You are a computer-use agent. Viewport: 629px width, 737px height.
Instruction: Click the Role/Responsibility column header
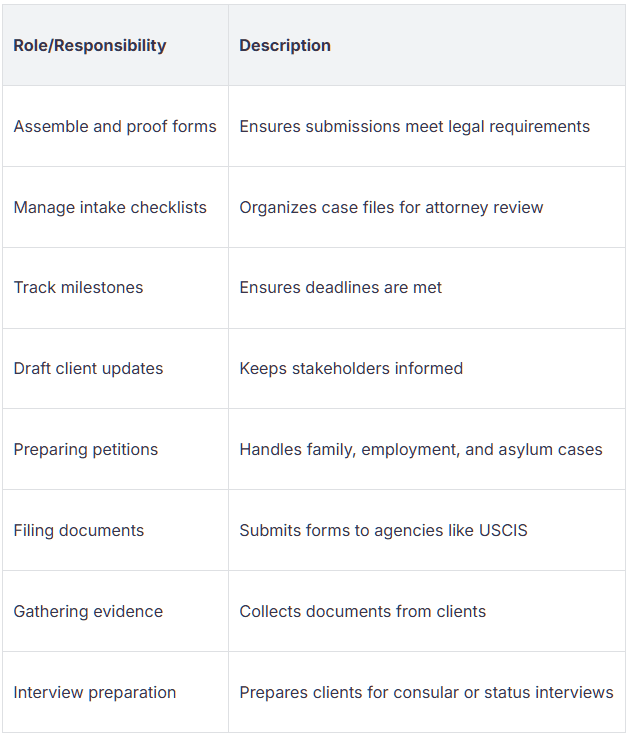[x=90, y=45]
